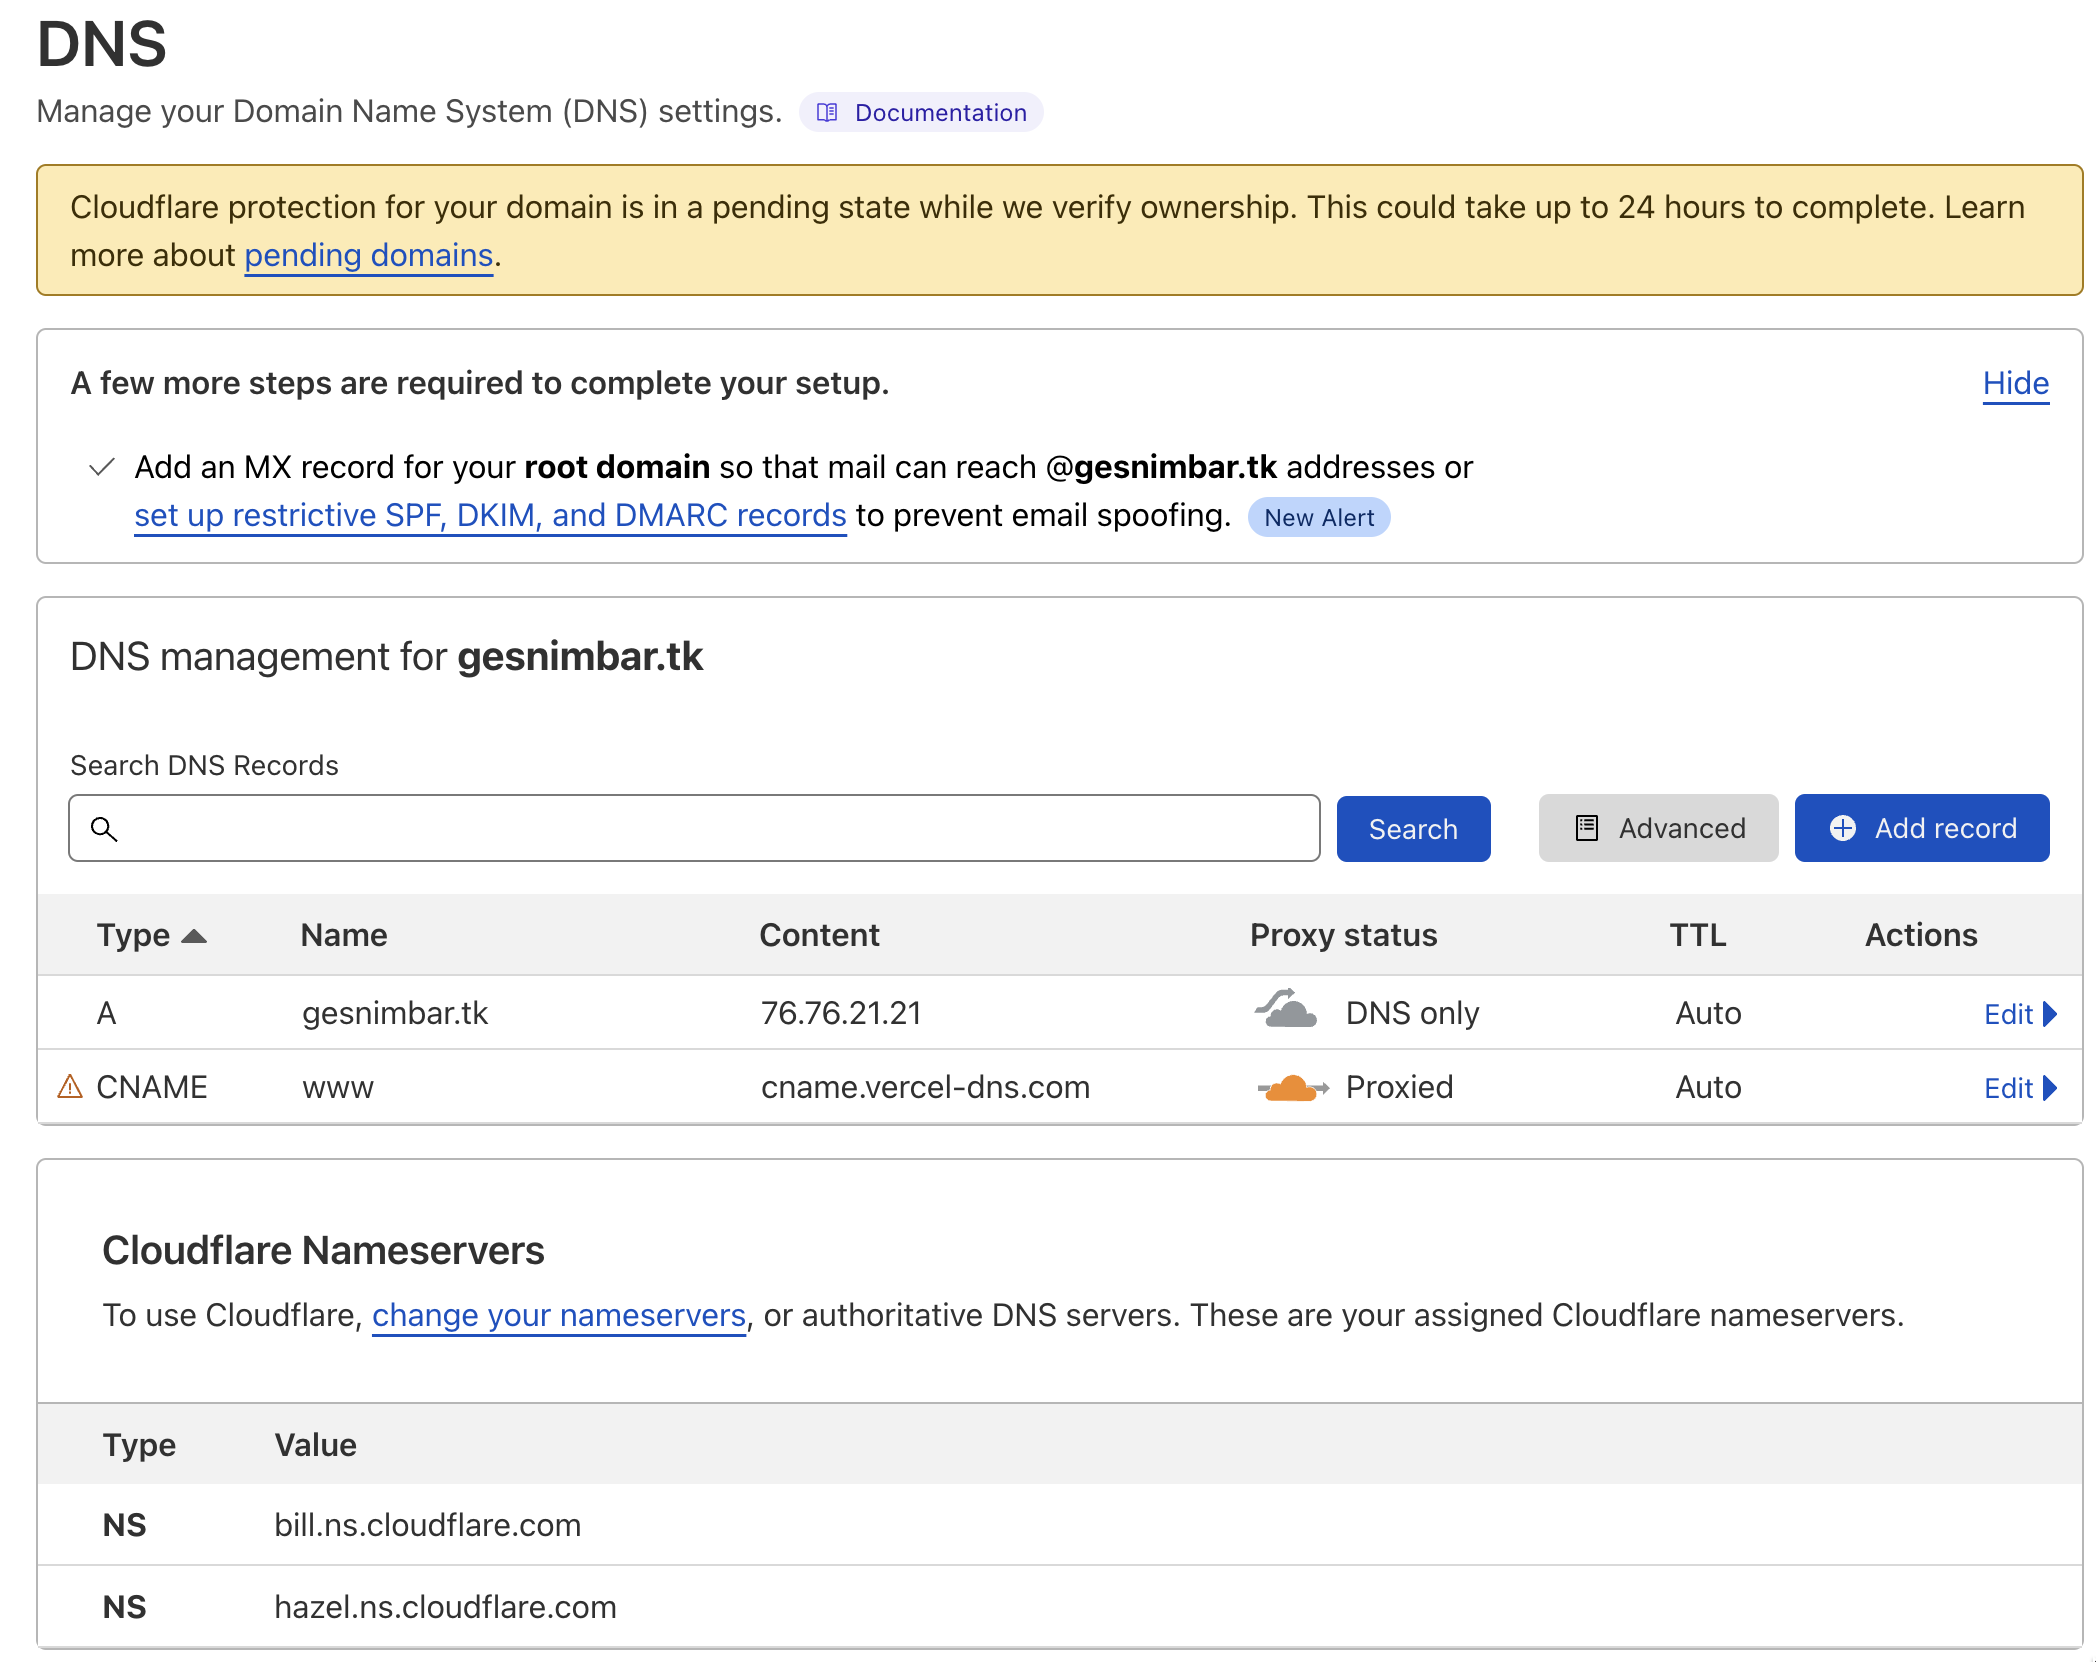Open the pending domains link
Viewport: 2096px width, 1662px height.
click(x=367, y=256)
